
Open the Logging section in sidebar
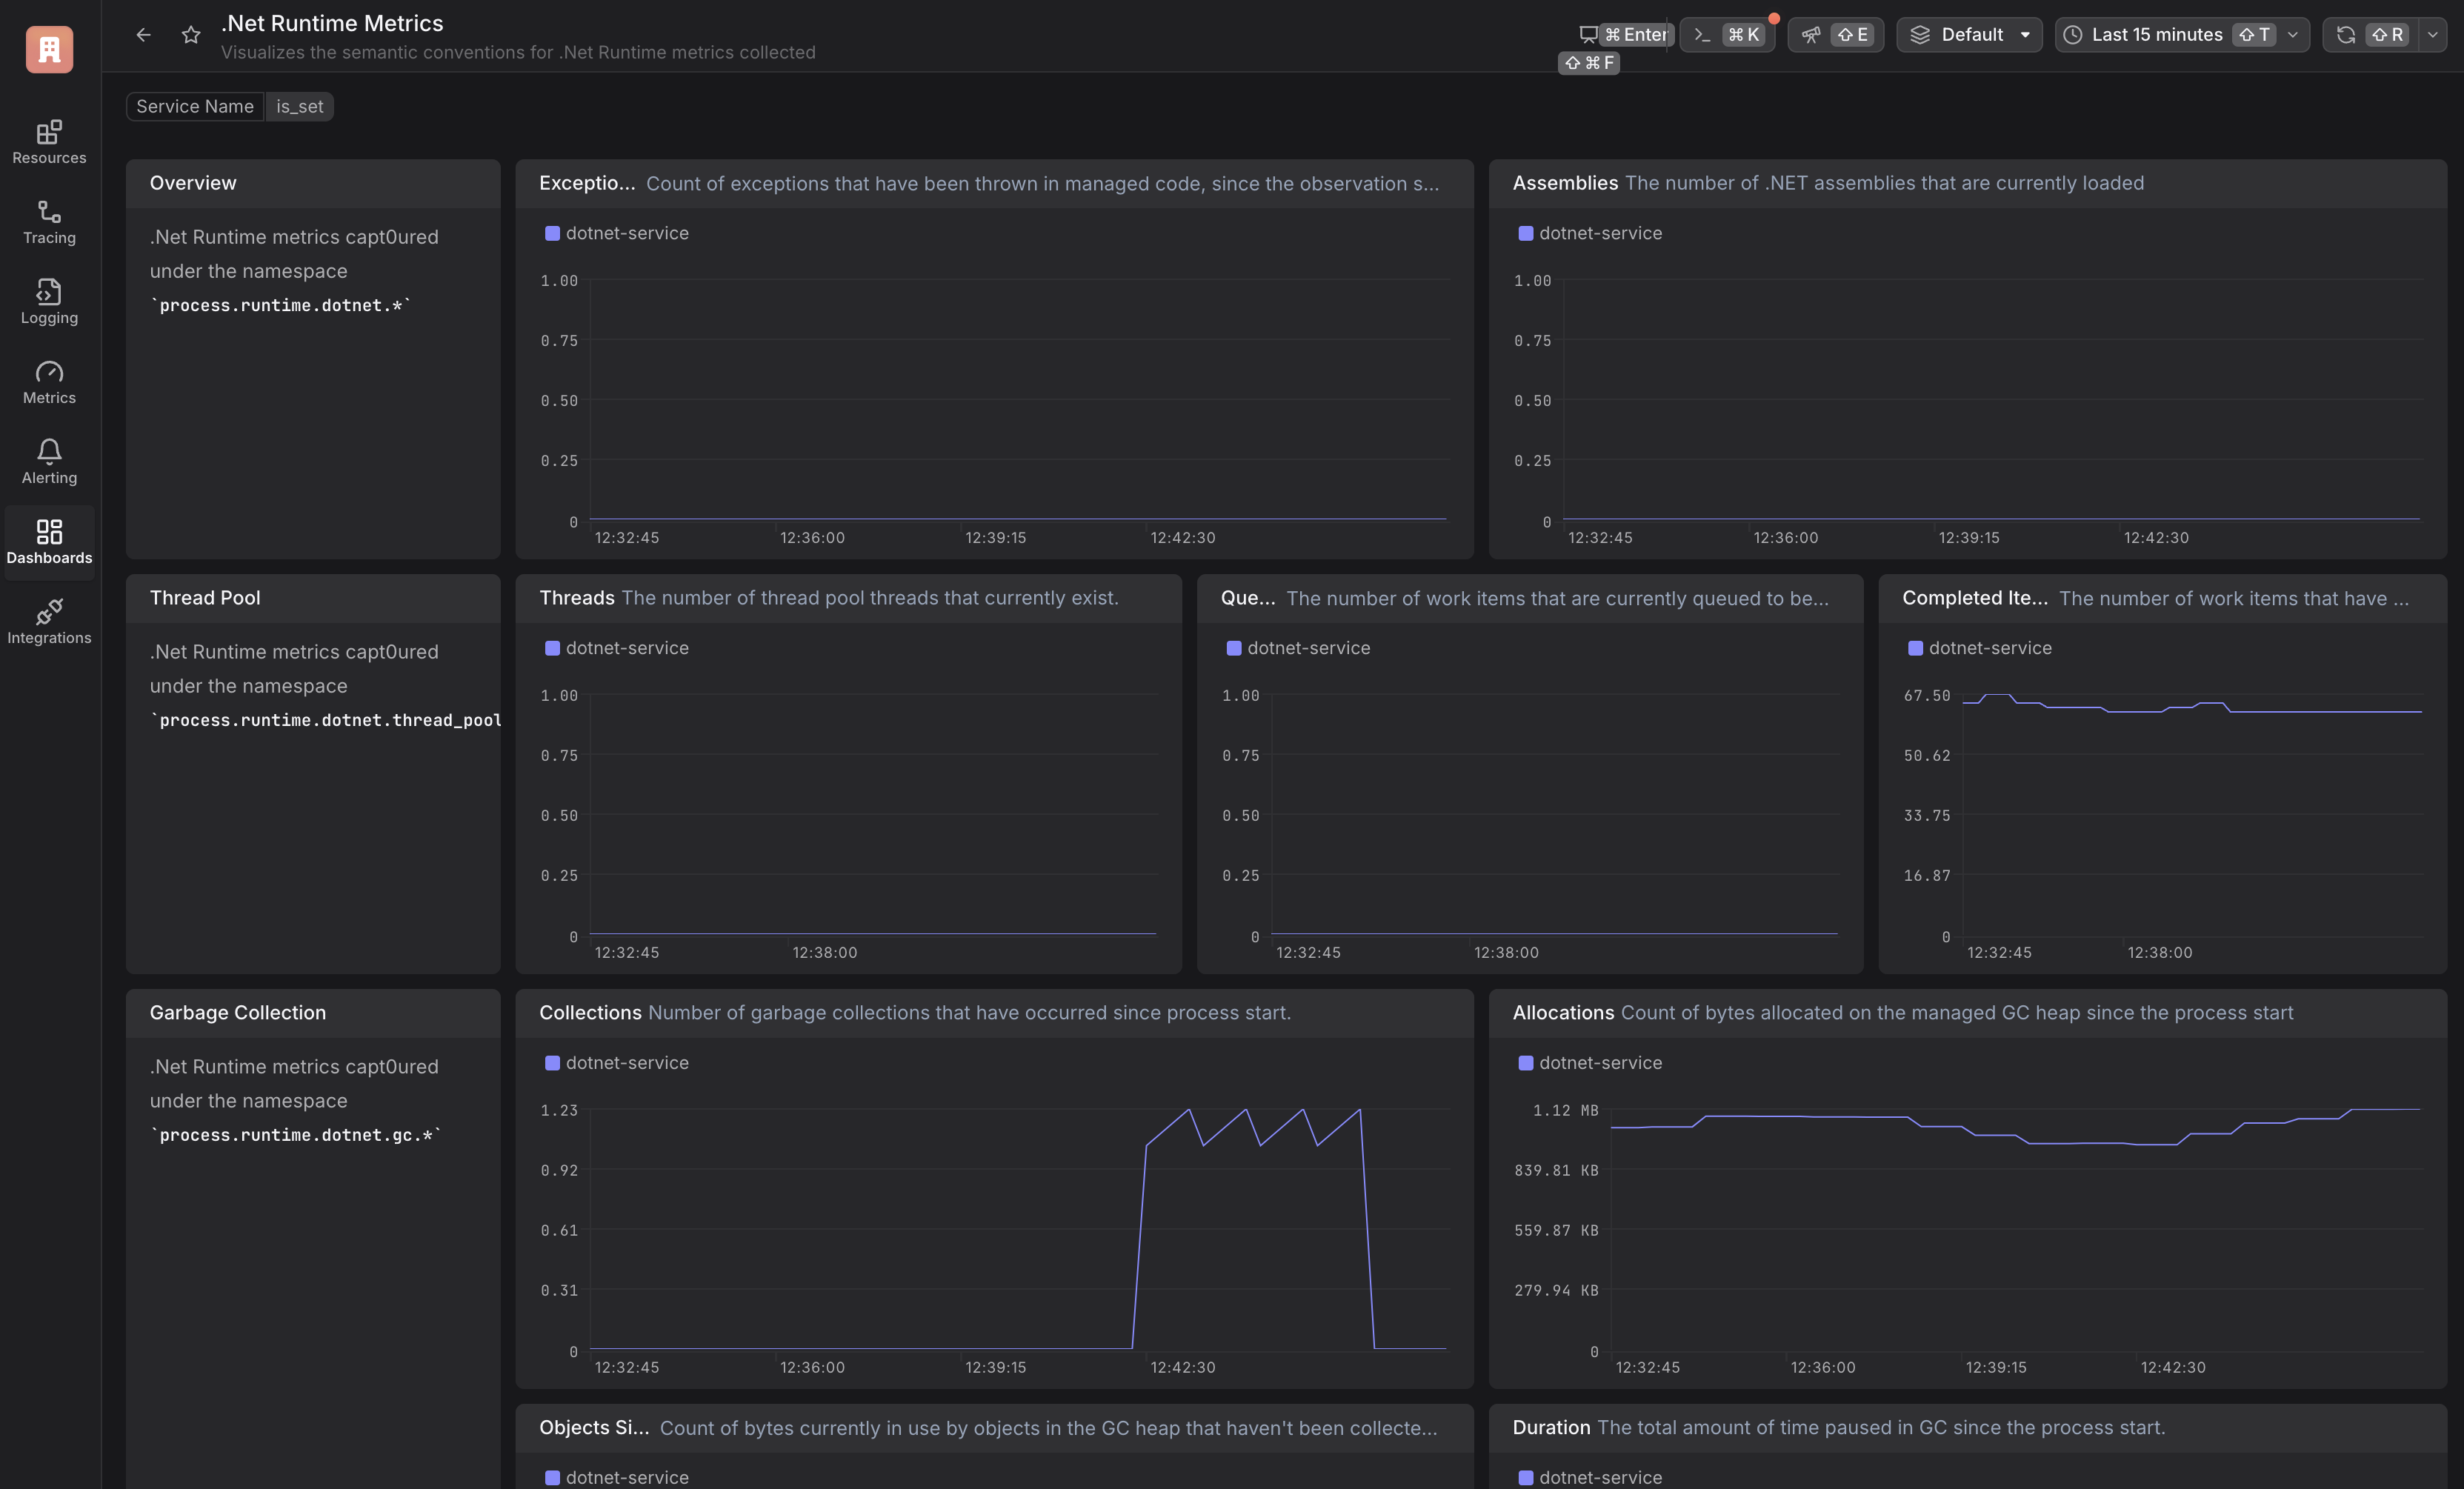click(x=49, y=302)
